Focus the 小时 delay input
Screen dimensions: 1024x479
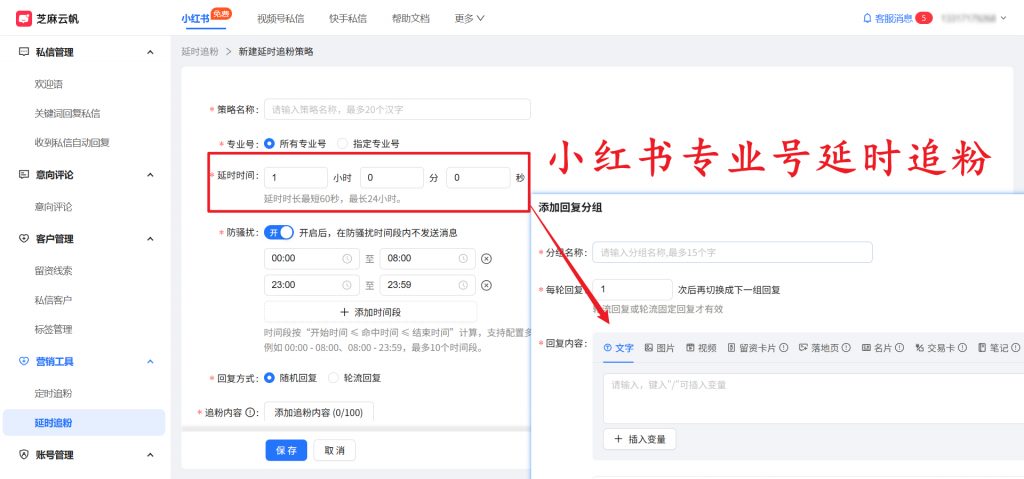(x=296, y=178)
